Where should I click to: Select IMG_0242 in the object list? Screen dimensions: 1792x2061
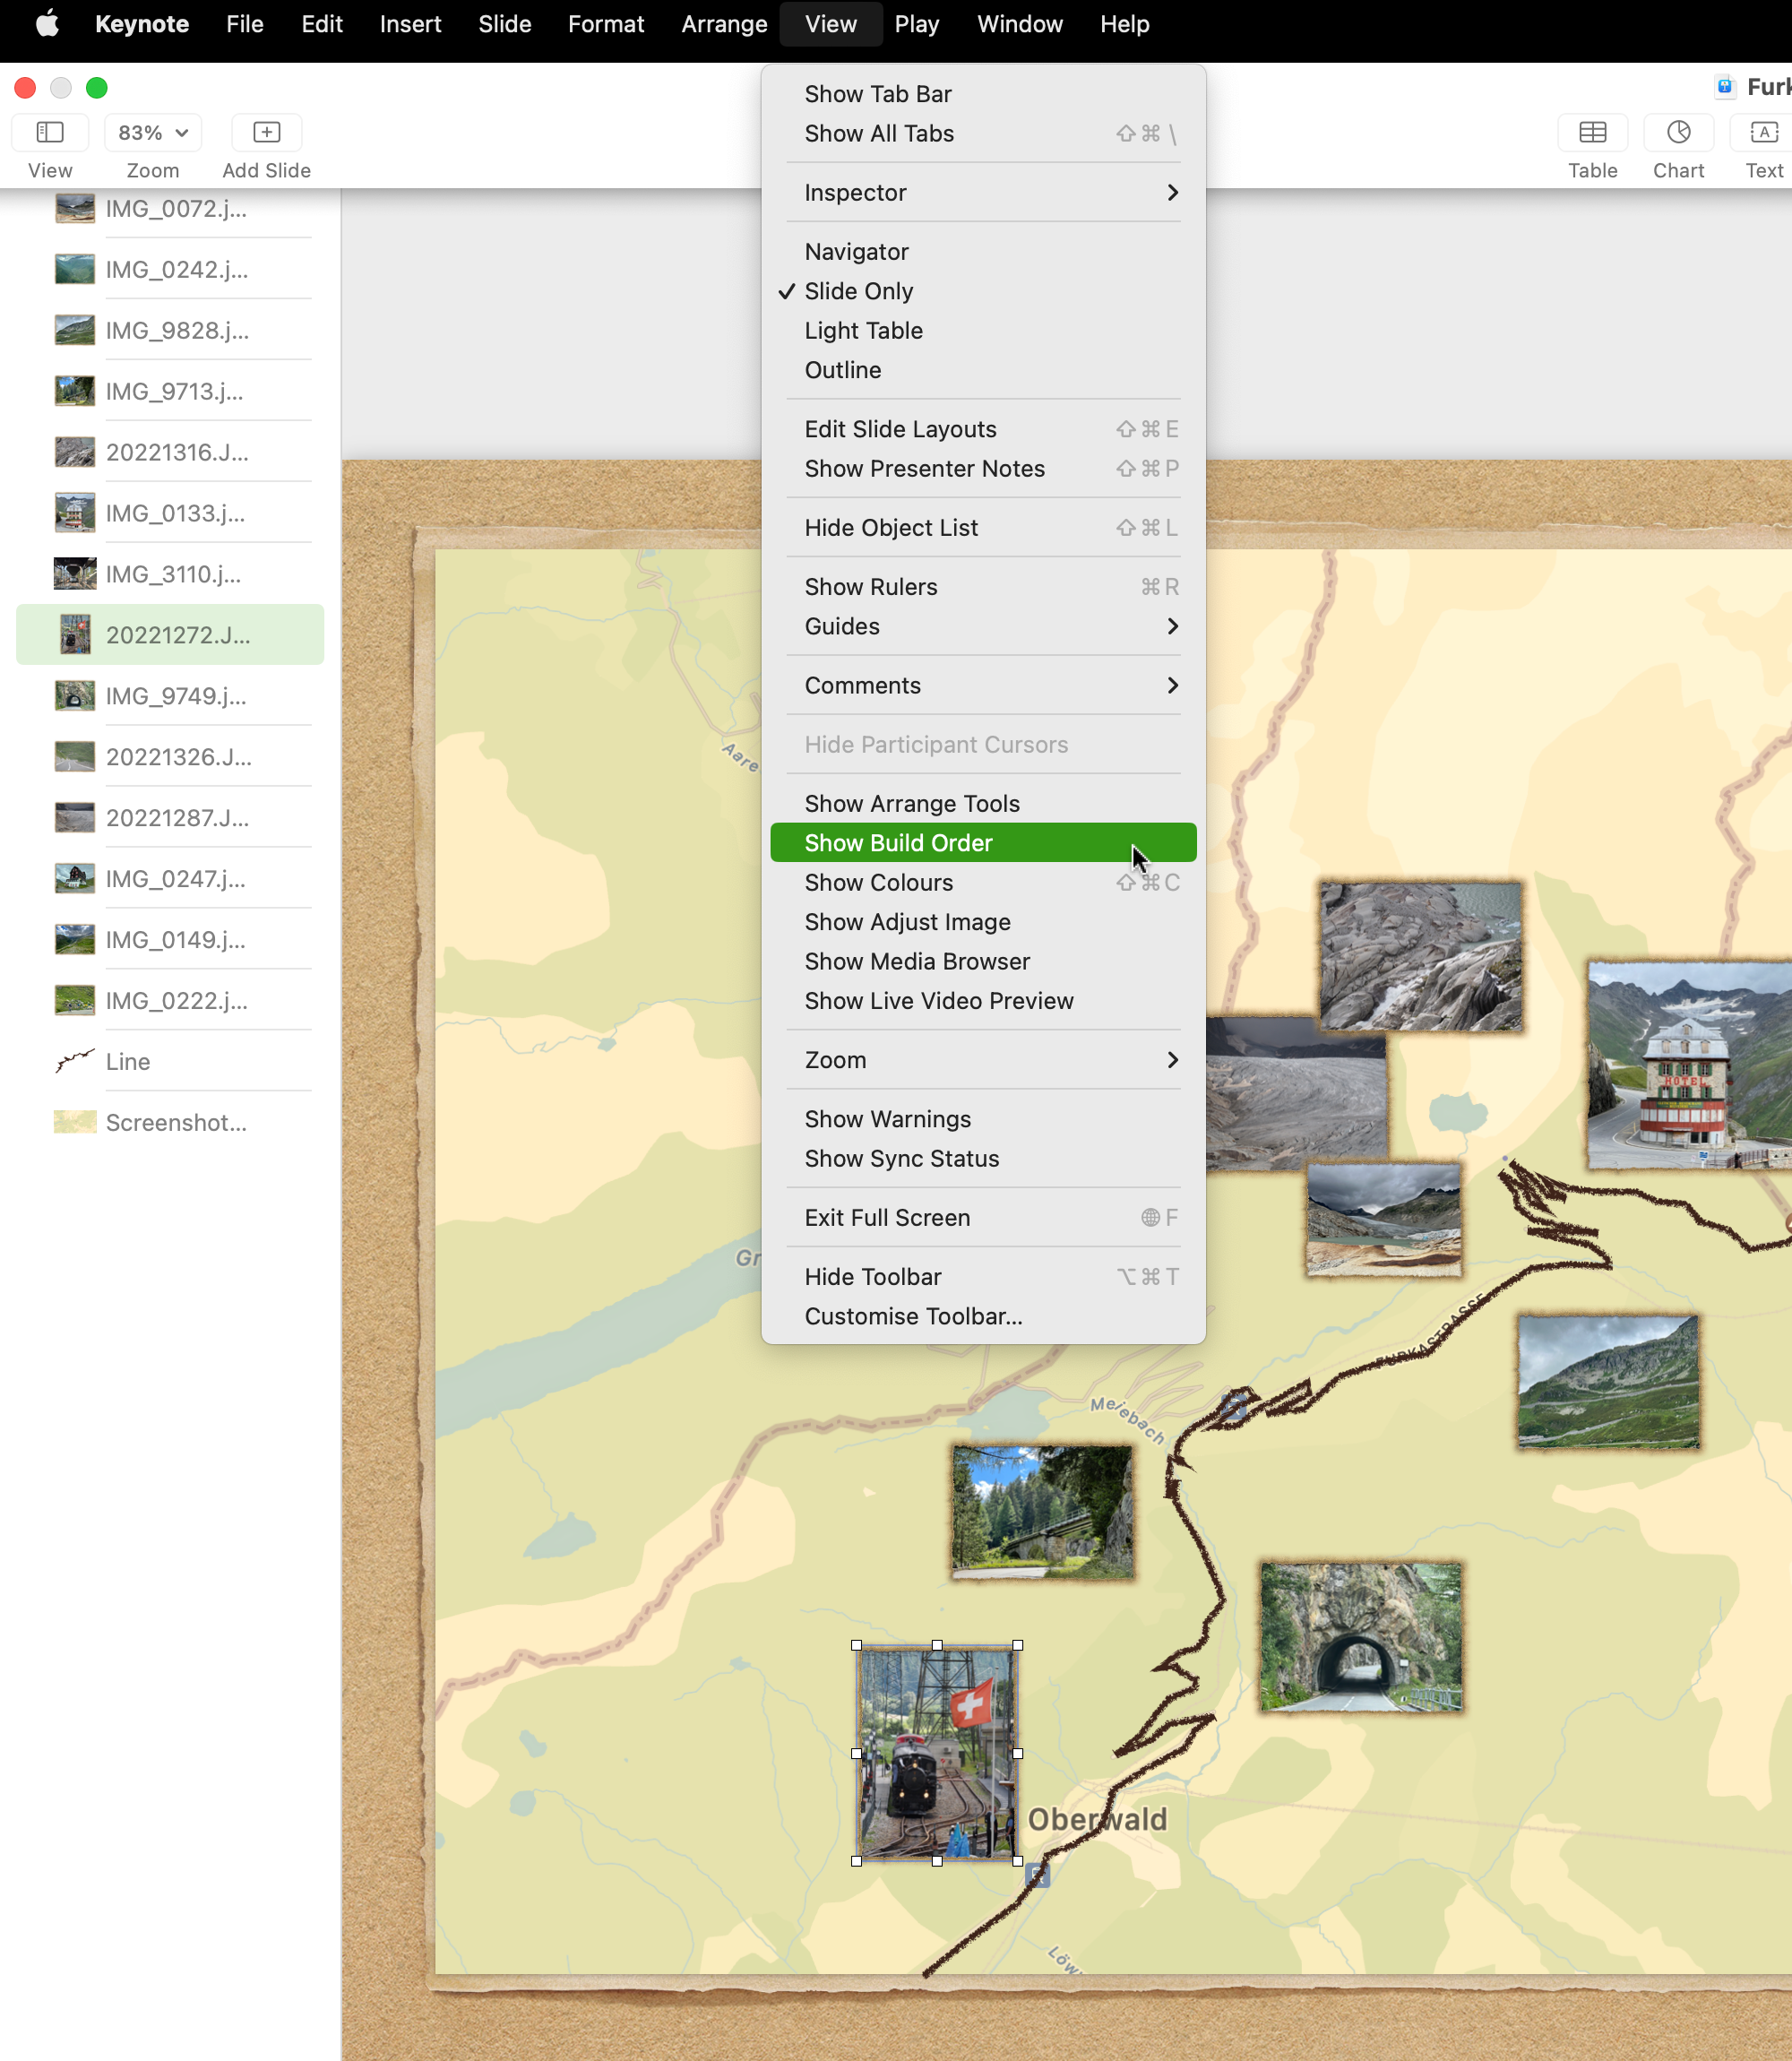[170, 269]
